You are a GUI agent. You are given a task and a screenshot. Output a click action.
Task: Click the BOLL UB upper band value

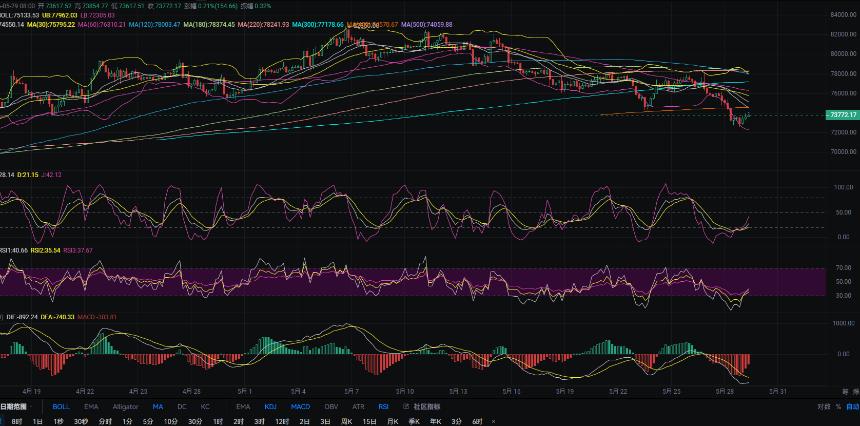click(60, 15)
